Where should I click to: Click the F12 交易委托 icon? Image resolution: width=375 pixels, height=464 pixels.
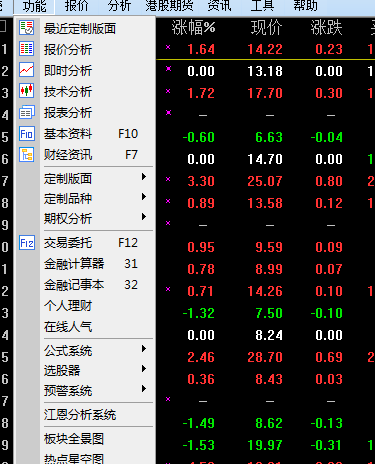[26, 243]
